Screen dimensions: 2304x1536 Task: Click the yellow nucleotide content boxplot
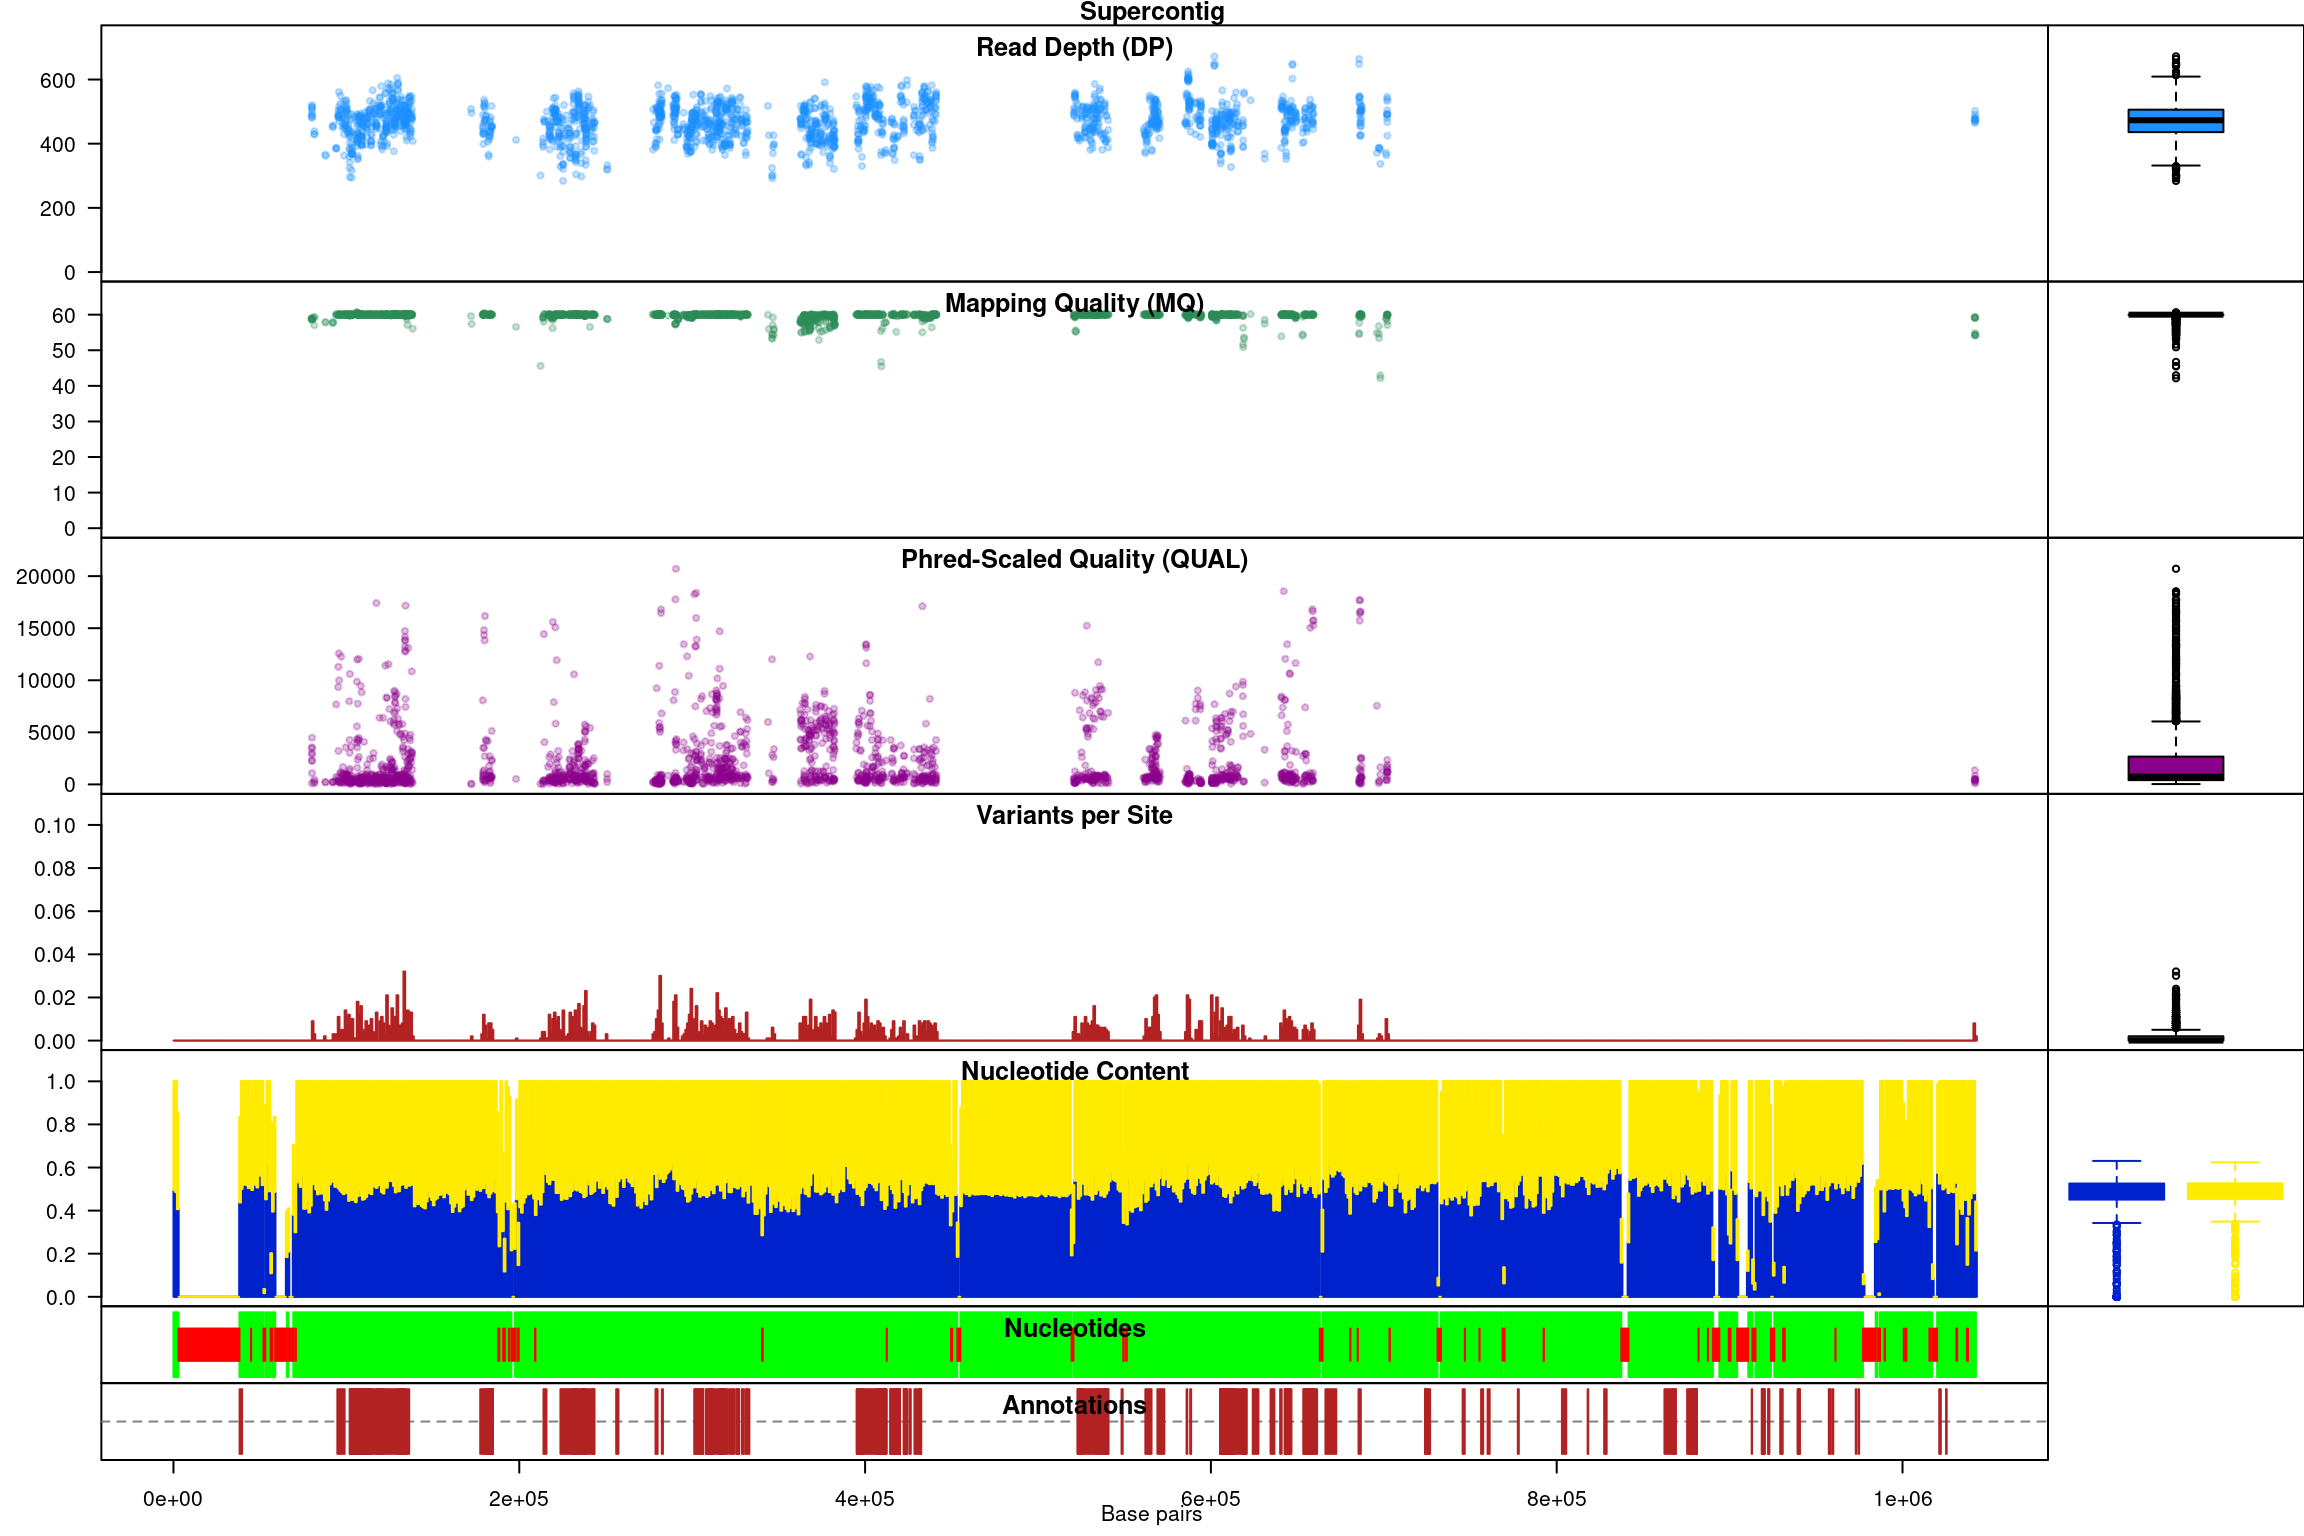2234,1191
